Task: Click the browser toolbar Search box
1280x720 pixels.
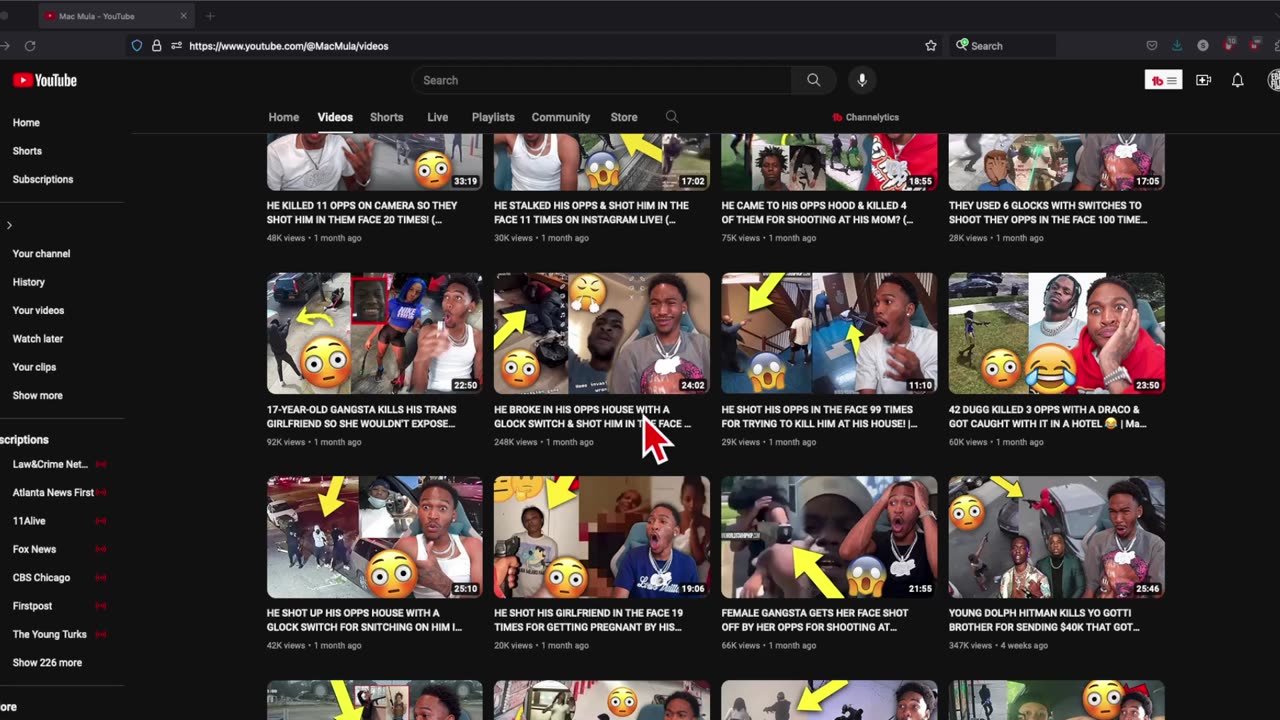Action: [x=1003, y=46]
